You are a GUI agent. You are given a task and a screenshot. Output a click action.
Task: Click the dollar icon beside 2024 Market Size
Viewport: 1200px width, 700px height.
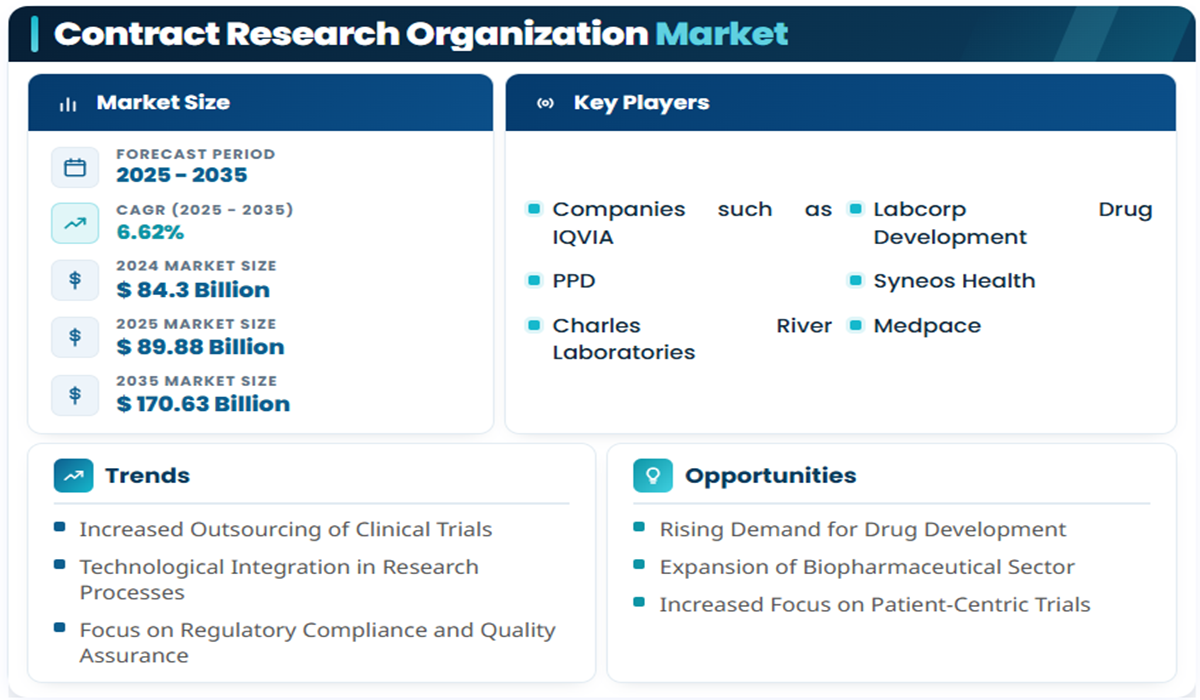pos(75,280)
